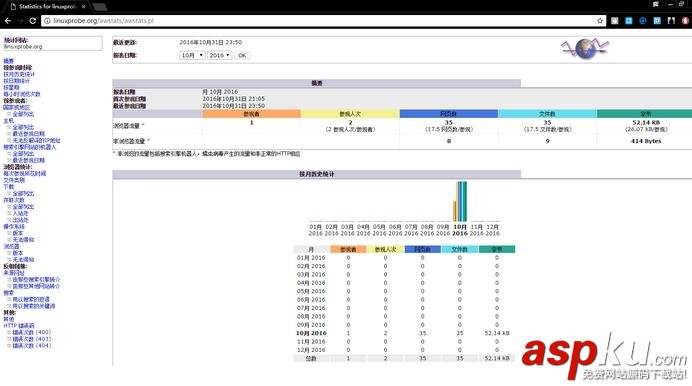Viewport: 692px width, 386px height.
Task: Open the '存取次数' sidebar link
Action: tap(14, 200)
